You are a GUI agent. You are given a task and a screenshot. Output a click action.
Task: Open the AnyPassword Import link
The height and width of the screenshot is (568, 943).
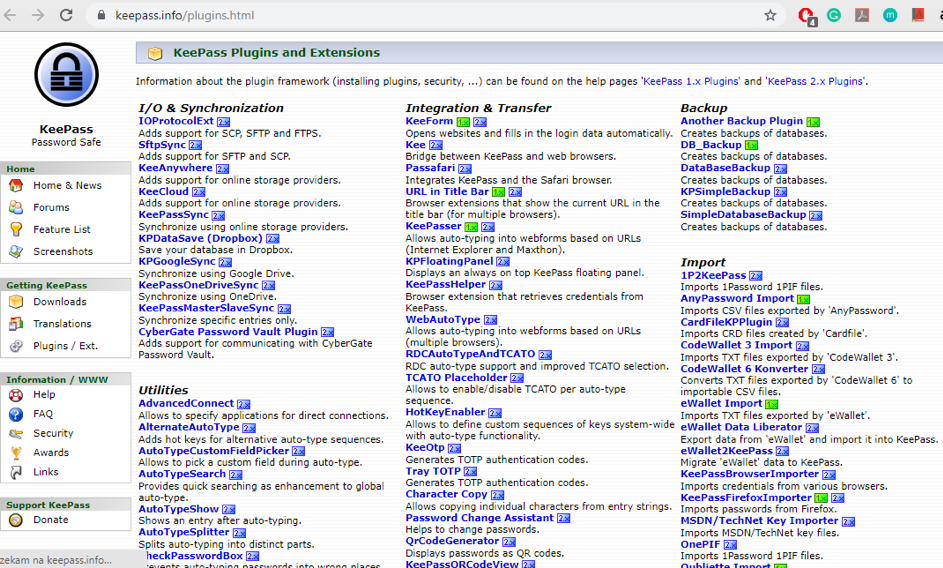737,298
